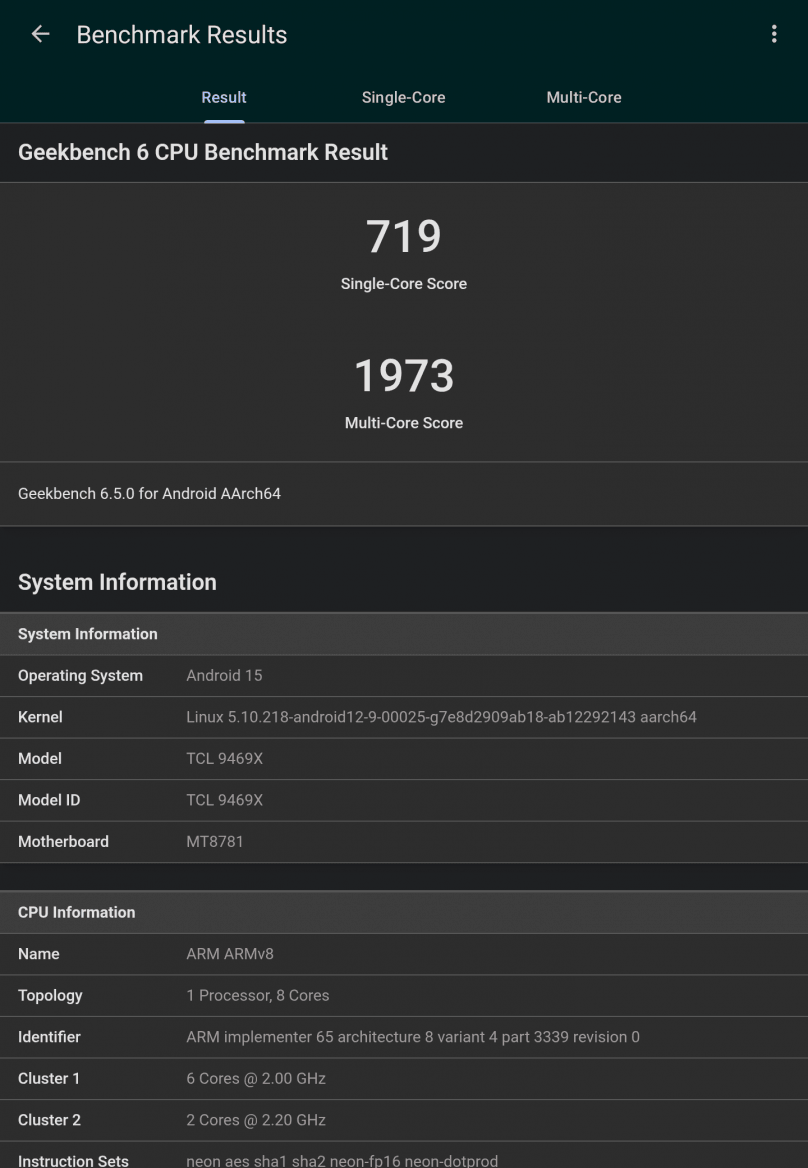Switch to the Multi-Core tab

(583, 97)
